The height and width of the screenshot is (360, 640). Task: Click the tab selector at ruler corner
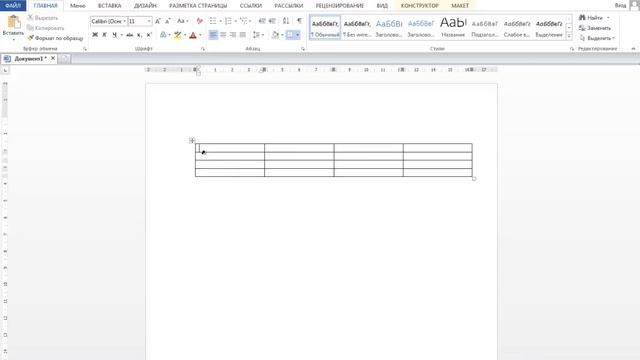tap(5, 71)
